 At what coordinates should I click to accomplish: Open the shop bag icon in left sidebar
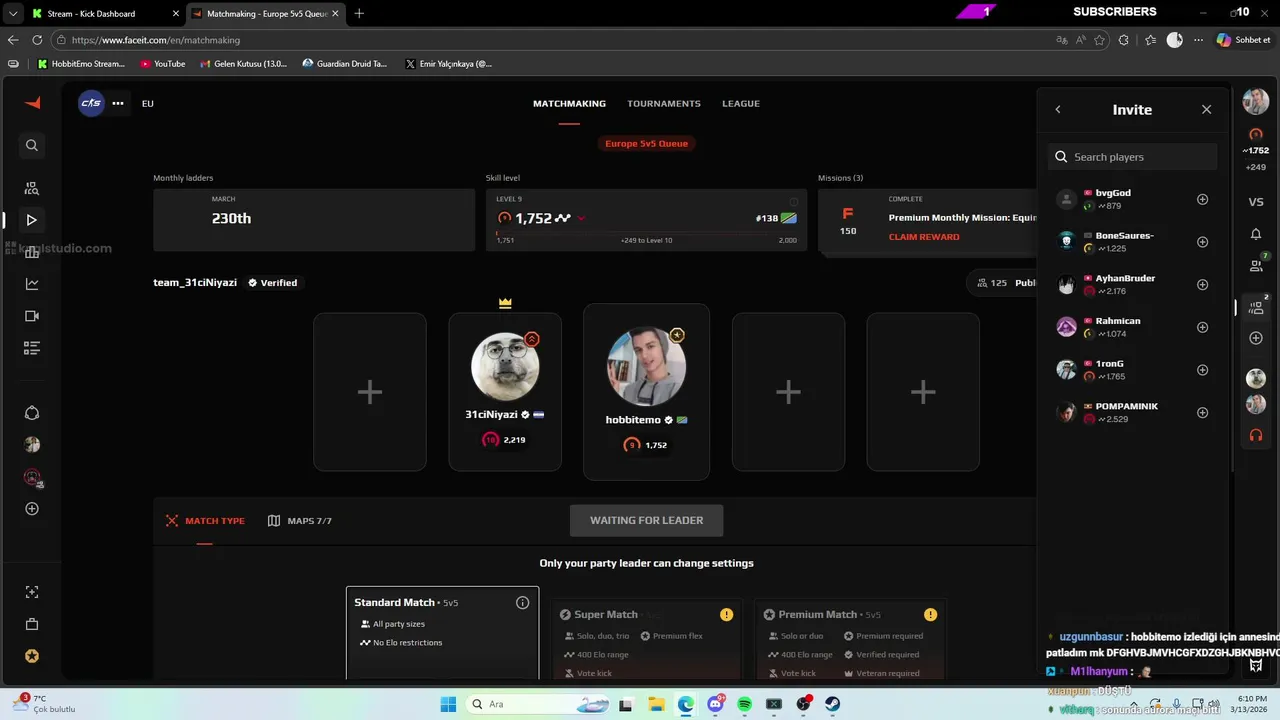32,624
